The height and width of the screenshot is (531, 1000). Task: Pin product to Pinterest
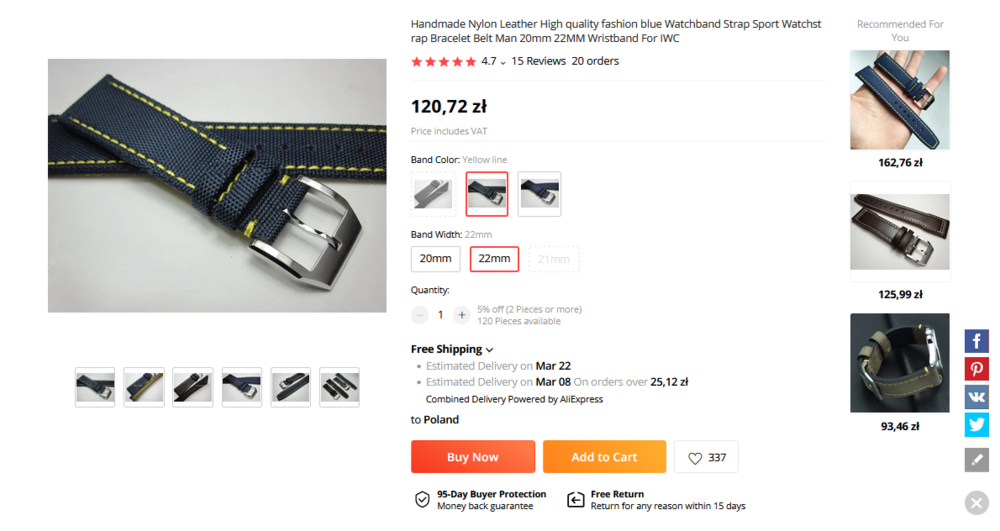(976, 369)
